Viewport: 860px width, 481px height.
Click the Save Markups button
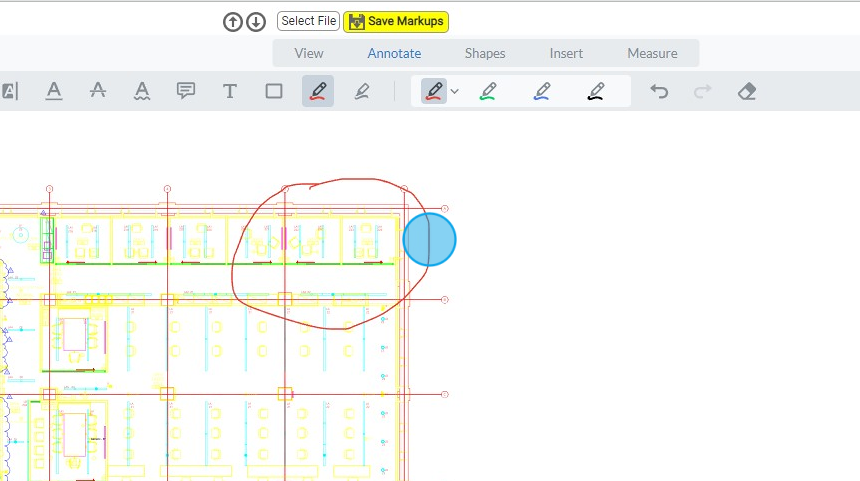396,21
